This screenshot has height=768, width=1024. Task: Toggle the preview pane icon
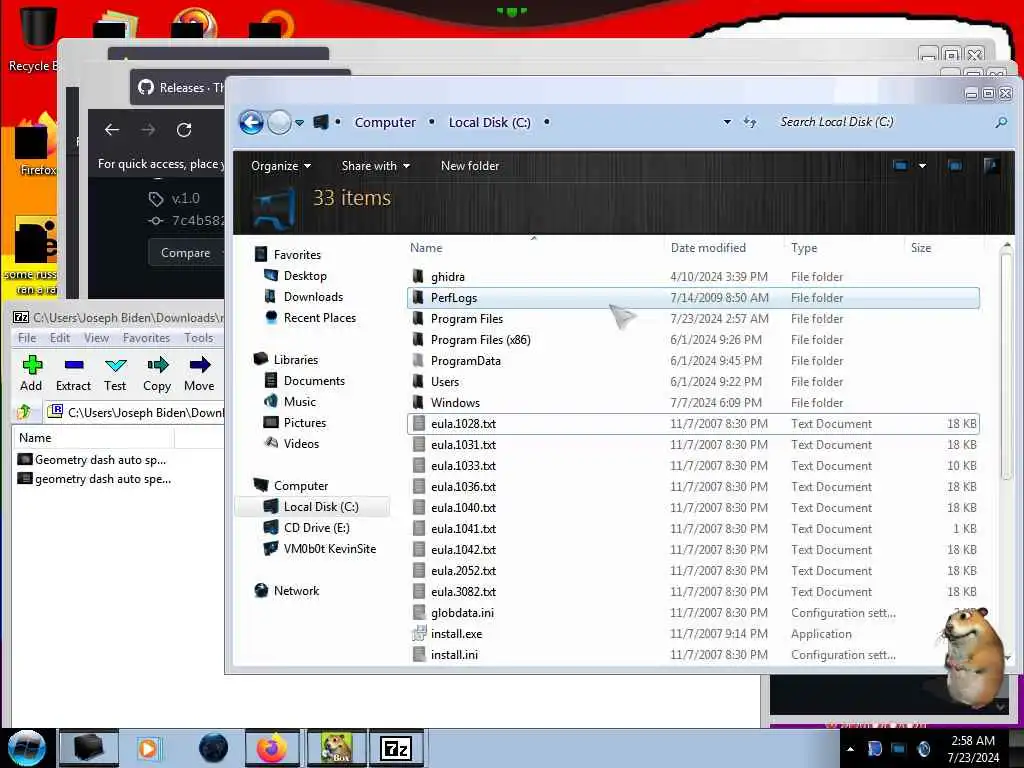955,166
